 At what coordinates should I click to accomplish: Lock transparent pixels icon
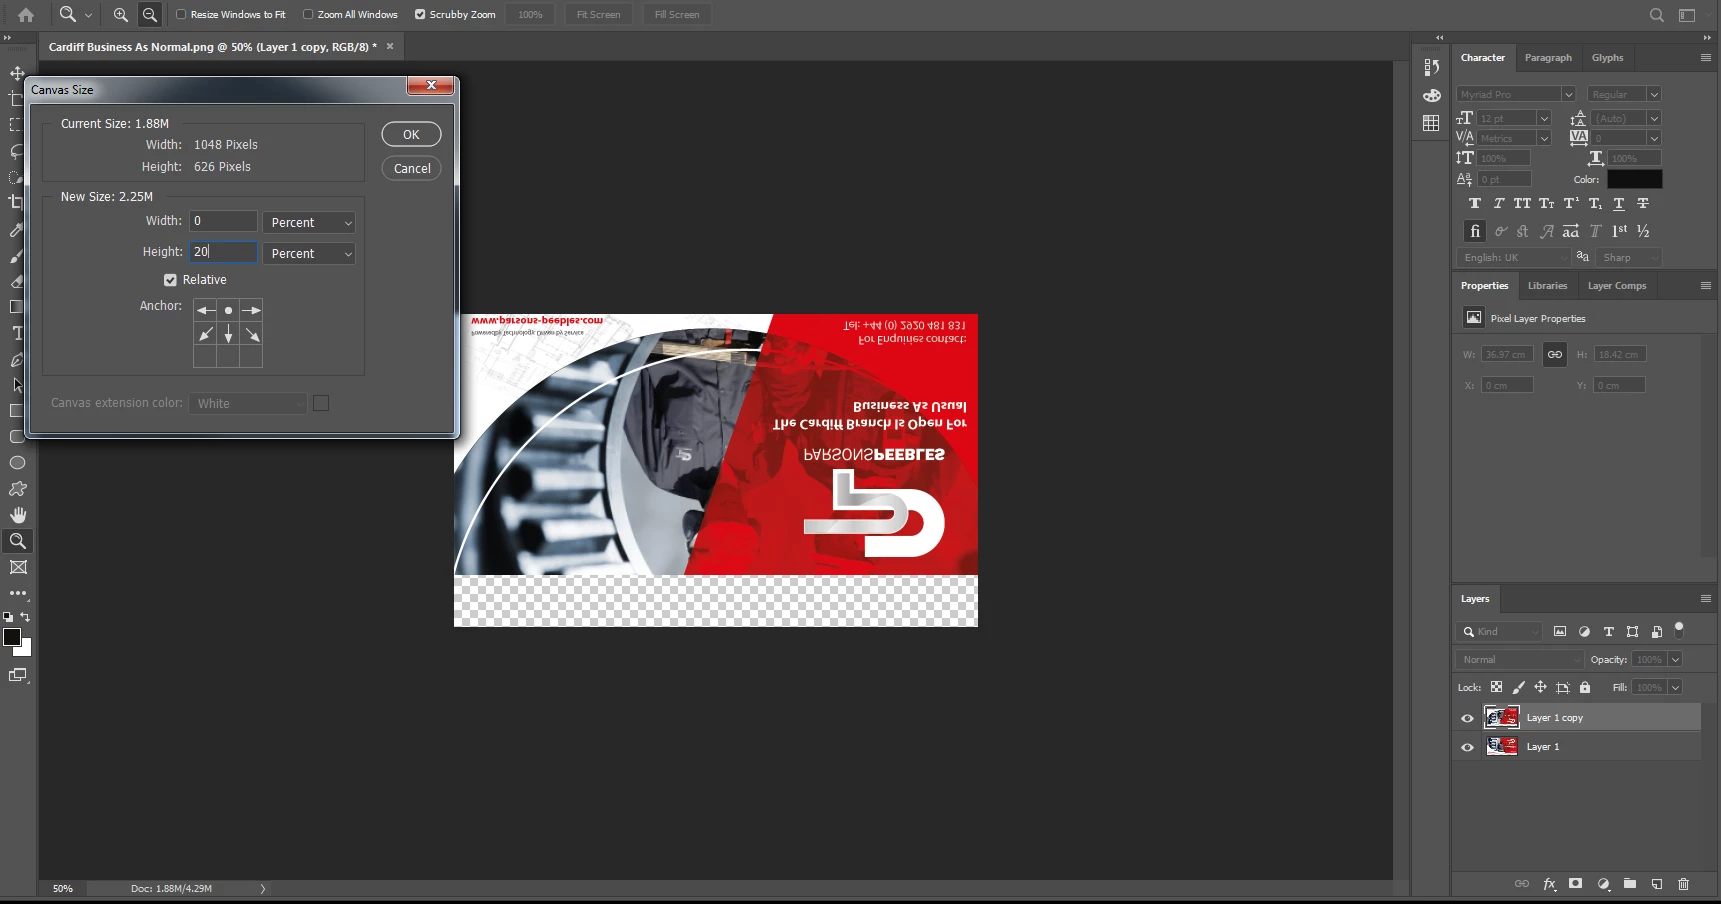click(x=1496, y=687)
